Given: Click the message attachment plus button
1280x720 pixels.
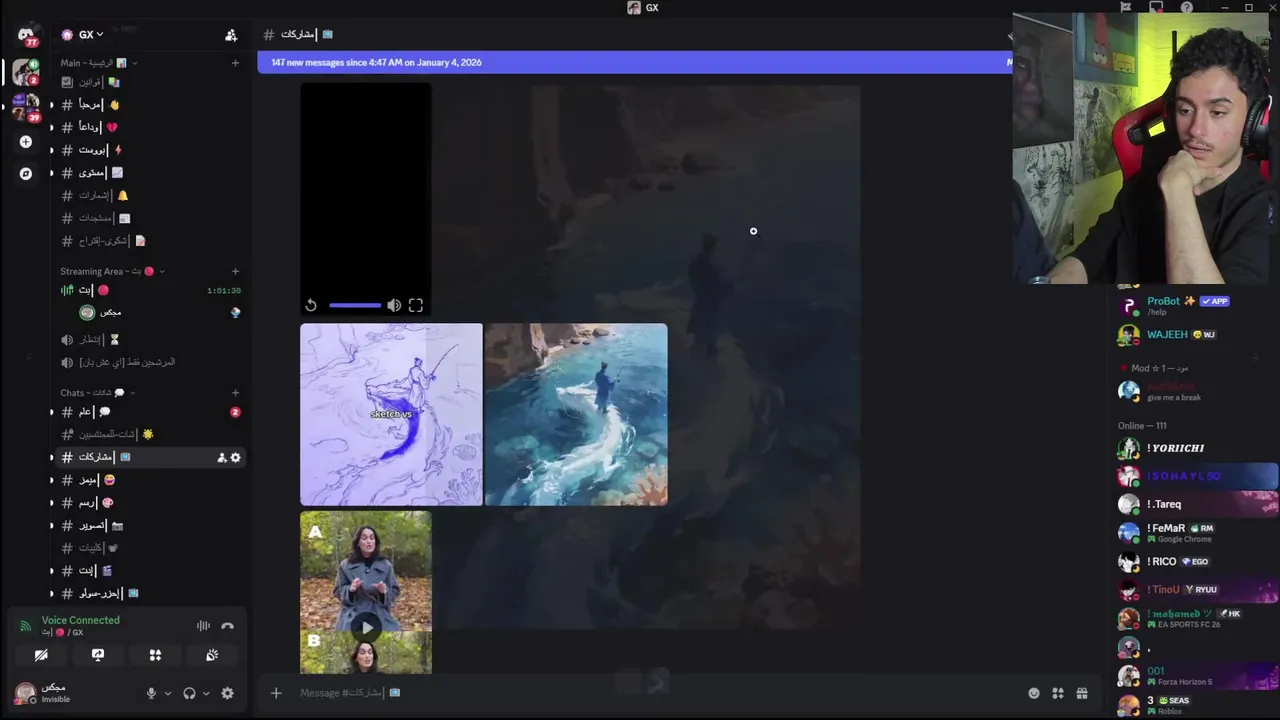Looking at the screenshot, I should 276,693.
